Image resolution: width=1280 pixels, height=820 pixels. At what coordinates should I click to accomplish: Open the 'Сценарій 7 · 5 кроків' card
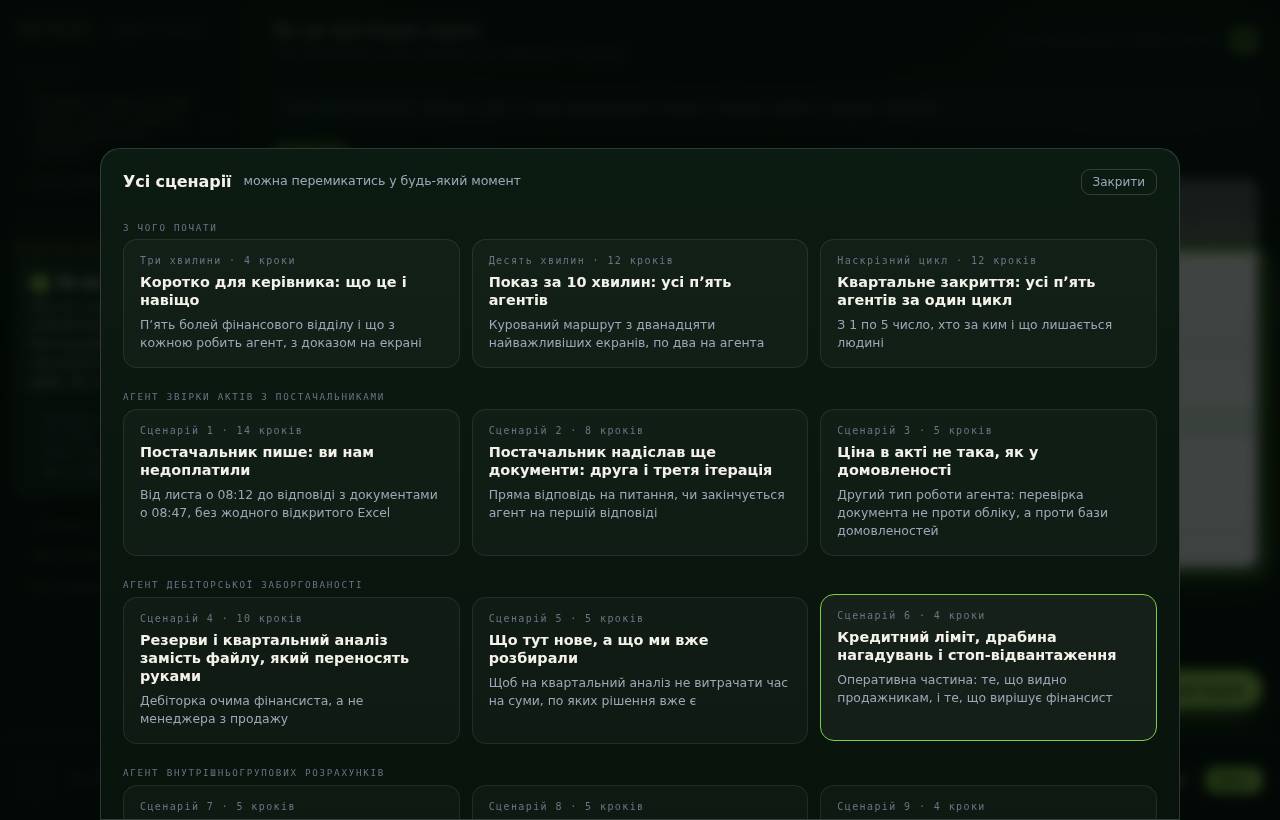tap(291, 802)
